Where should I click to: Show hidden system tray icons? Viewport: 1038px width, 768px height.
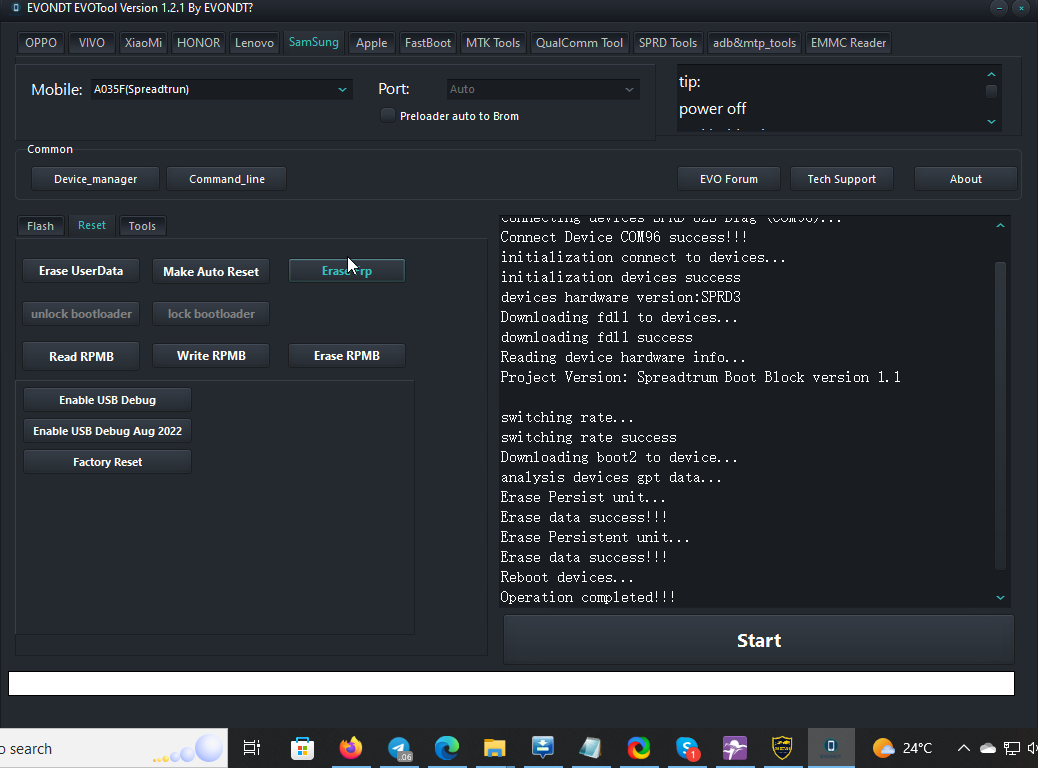(x=964, y=748)
